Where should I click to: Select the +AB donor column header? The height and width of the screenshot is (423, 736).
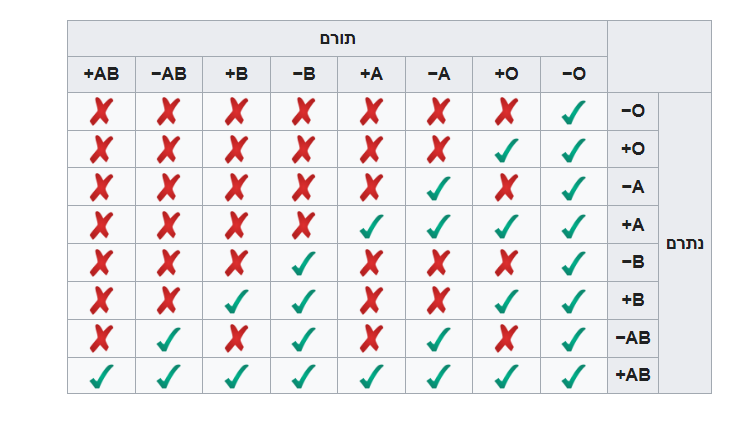coord(101,74)
